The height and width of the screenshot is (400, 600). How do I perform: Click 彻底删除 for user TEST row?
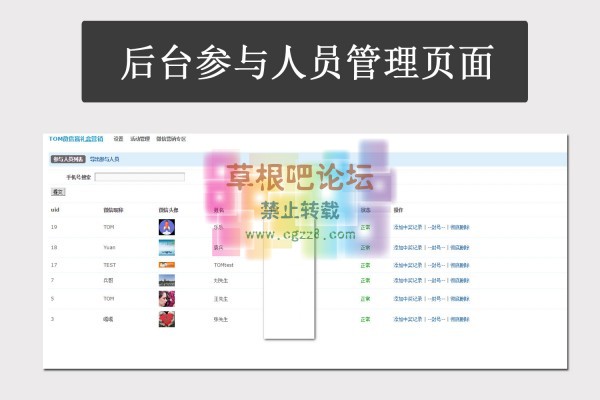point(460,265)
